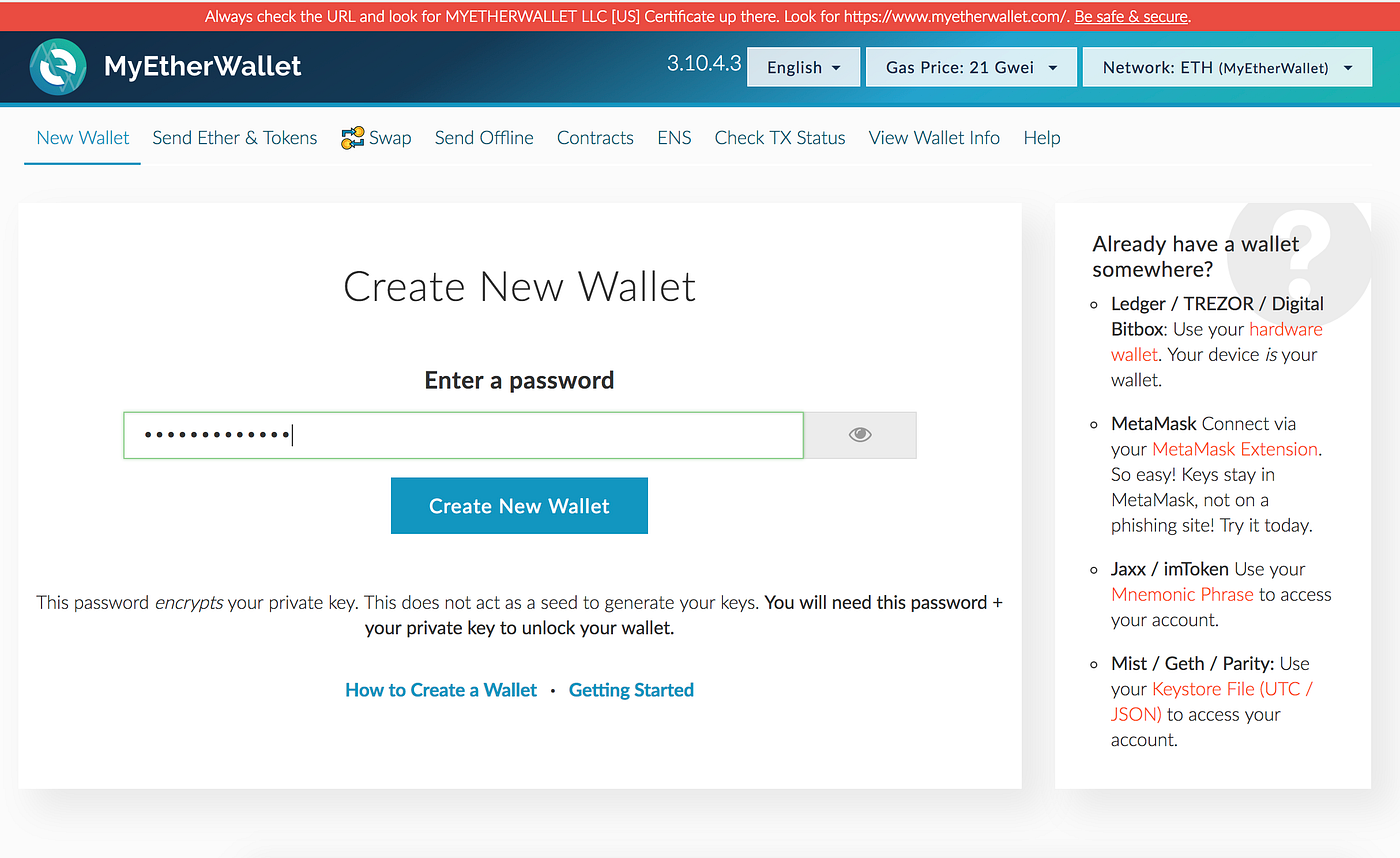
Task: Open the Getting Started link
Action: 631,690
